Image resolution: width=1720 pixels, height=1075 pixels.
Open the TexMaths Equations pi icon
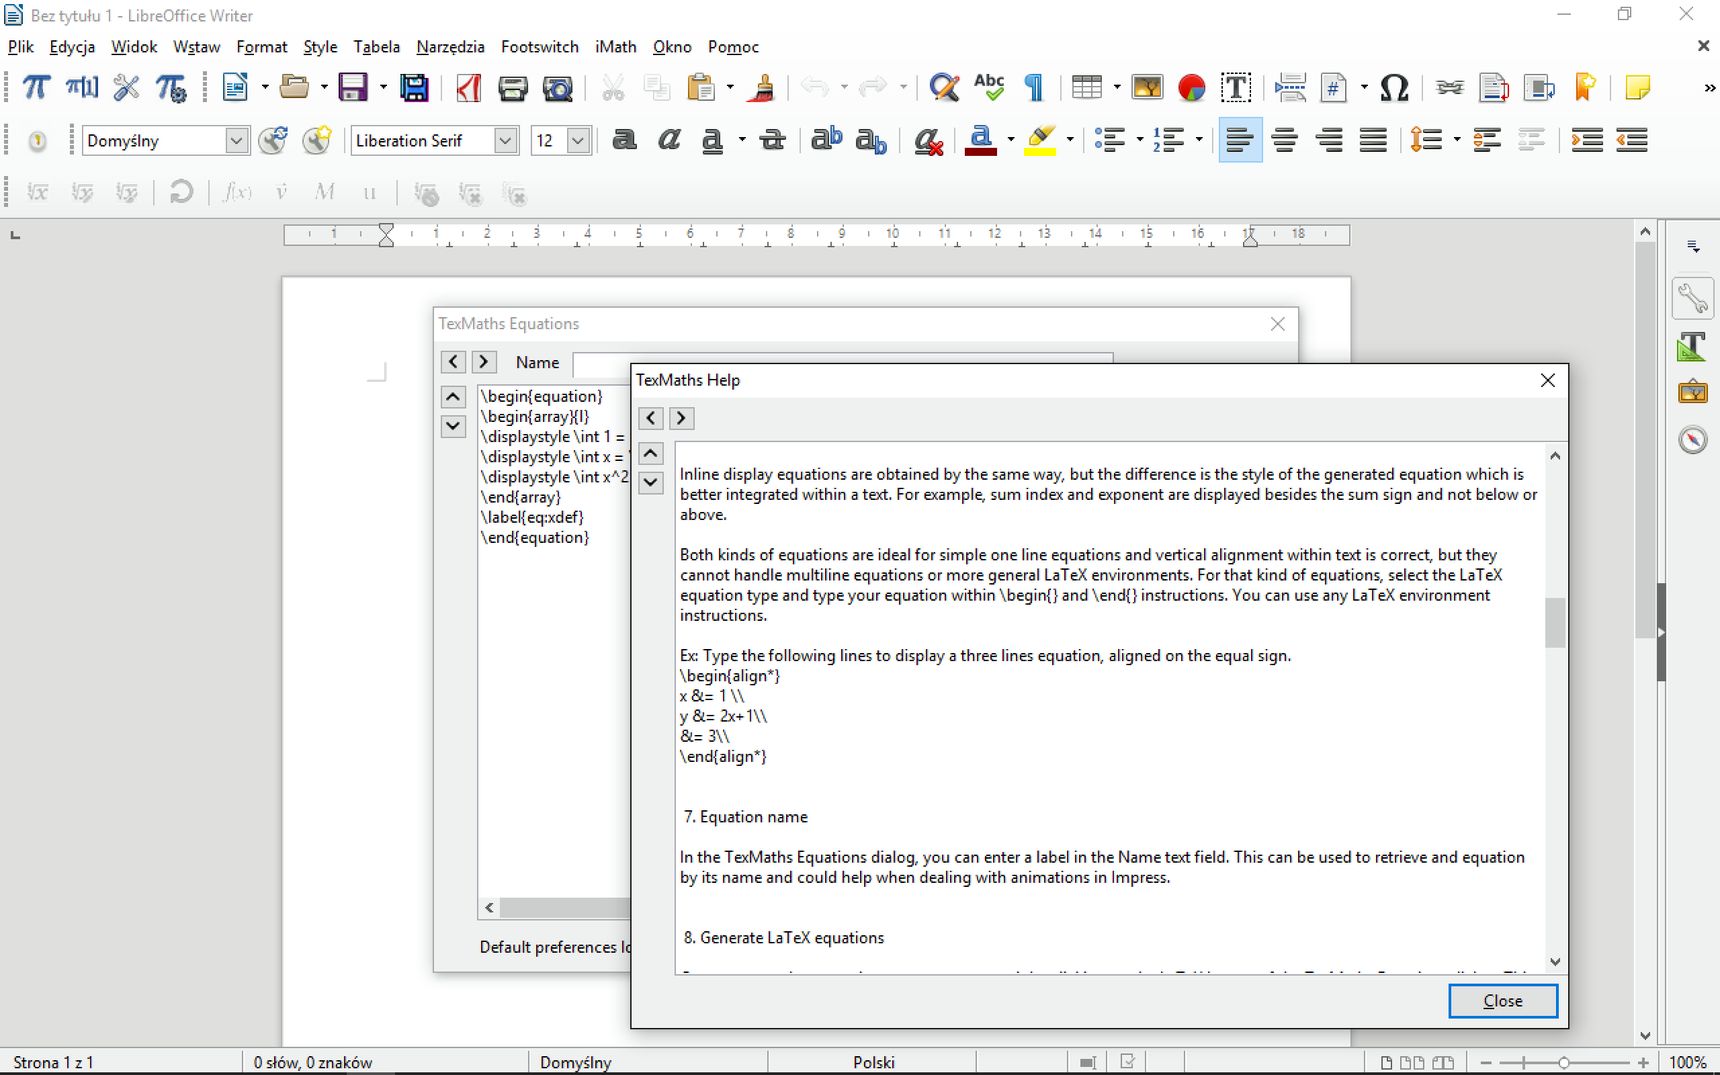click(x=35, y=88)
